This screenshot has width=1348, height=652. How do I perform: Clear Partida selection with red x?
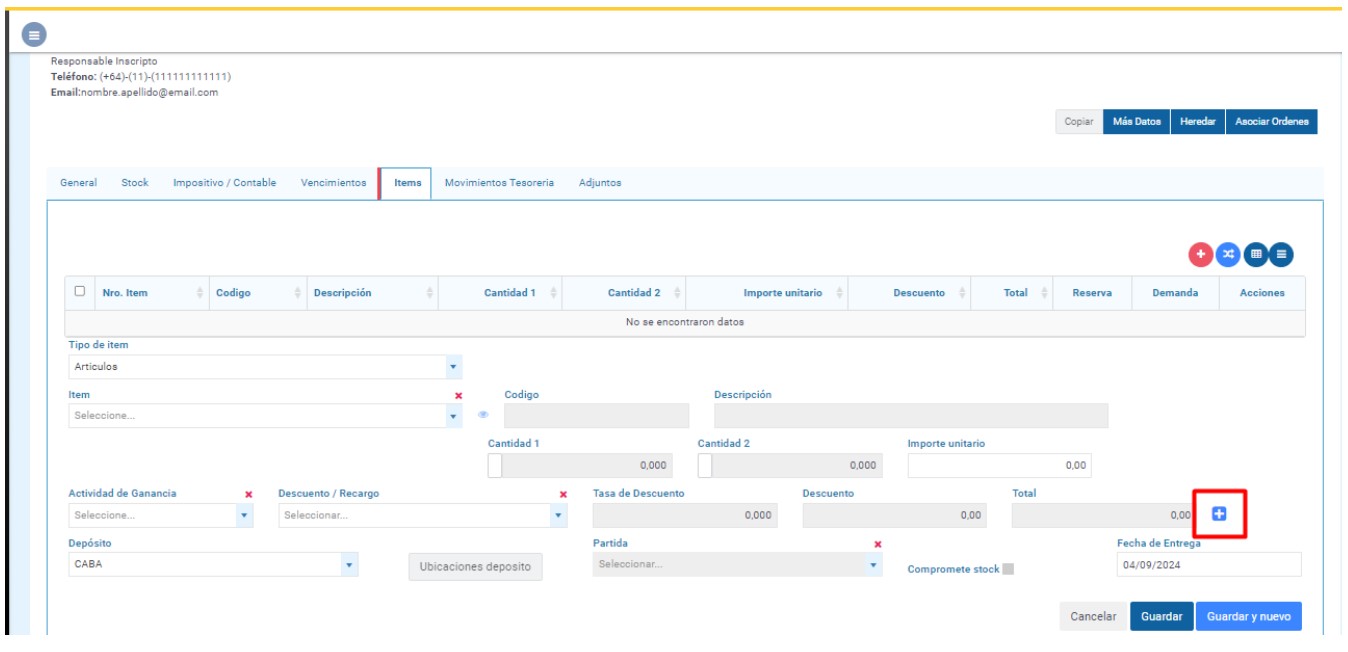pyautogui.click(x=878, y=544)
